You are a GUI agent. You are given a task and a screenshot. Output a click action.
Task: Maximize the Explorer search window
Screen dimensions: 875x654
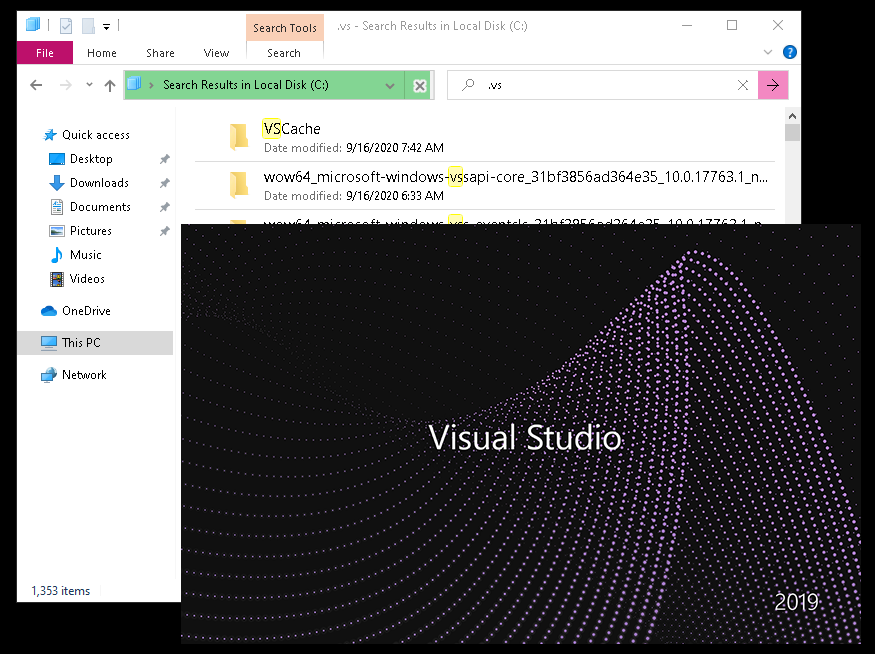(x=732, y=26)
